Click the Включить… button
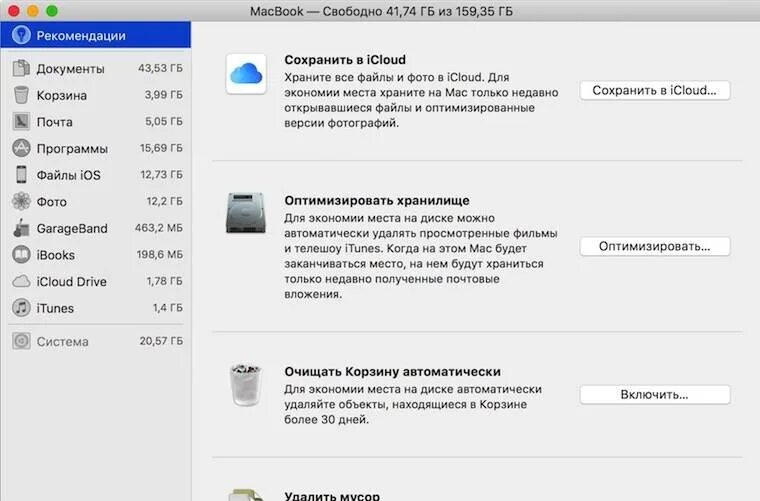Viewport: 760px width, 501px height. tap(655, 394)
